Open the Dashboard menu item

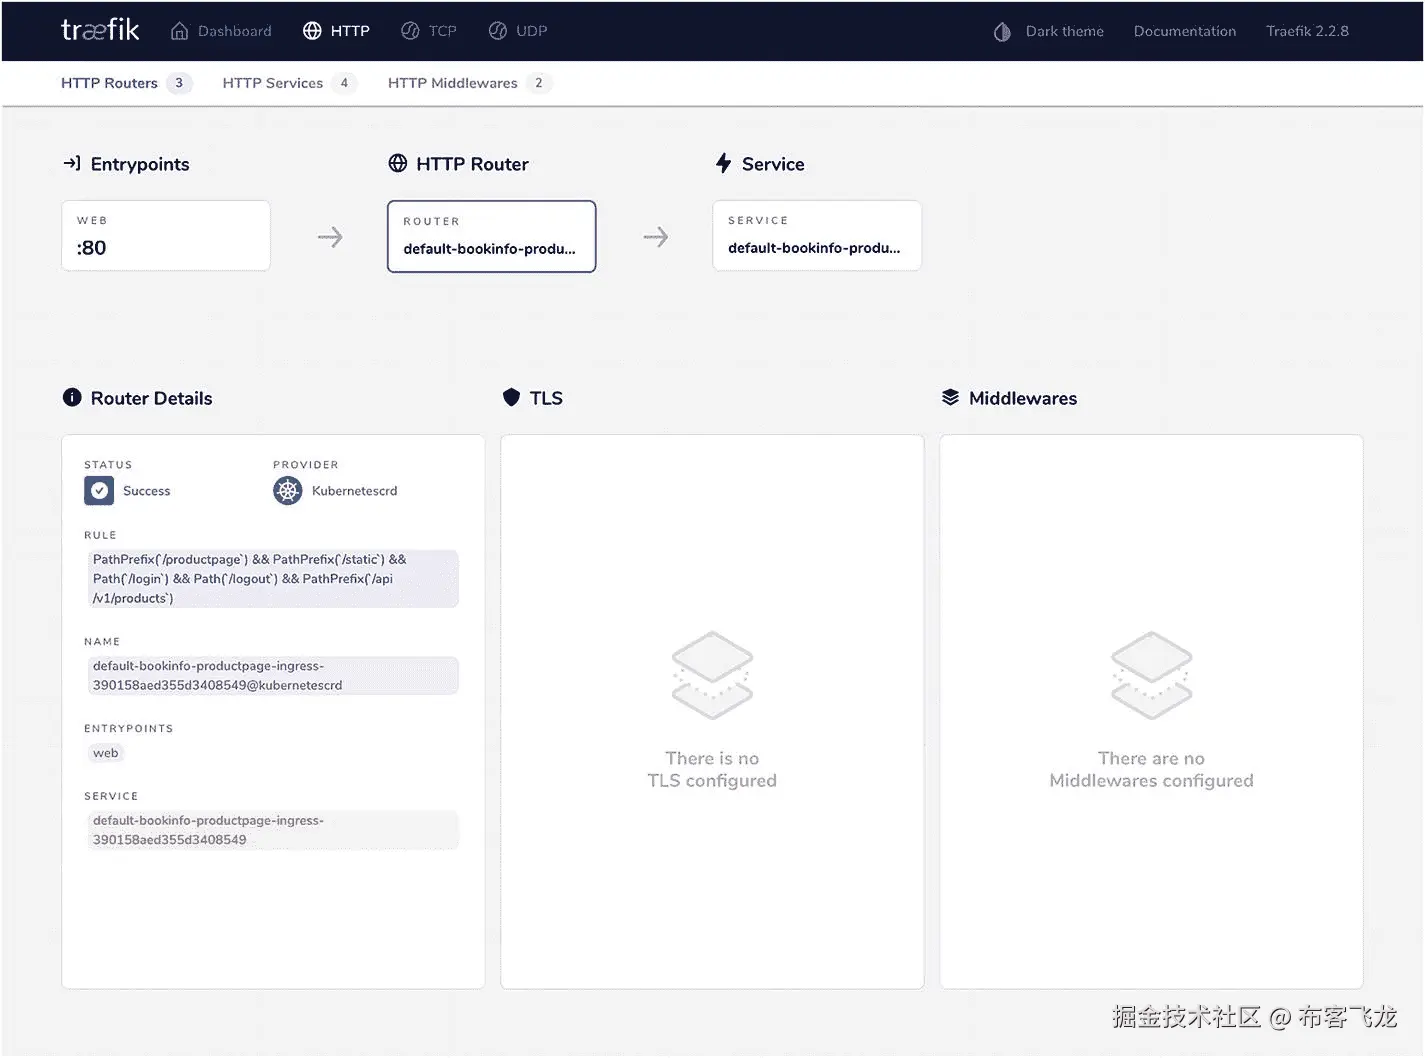point(221,31)
